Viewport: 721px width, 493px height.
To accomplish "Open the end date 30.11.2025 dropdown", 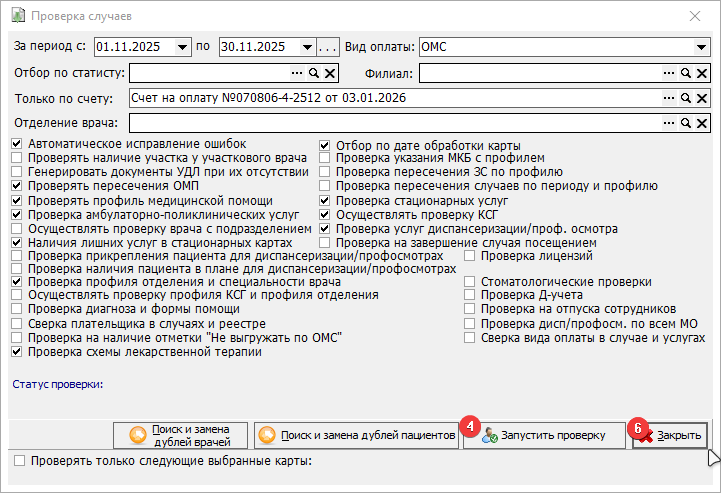I will click(x=308, y=47).
